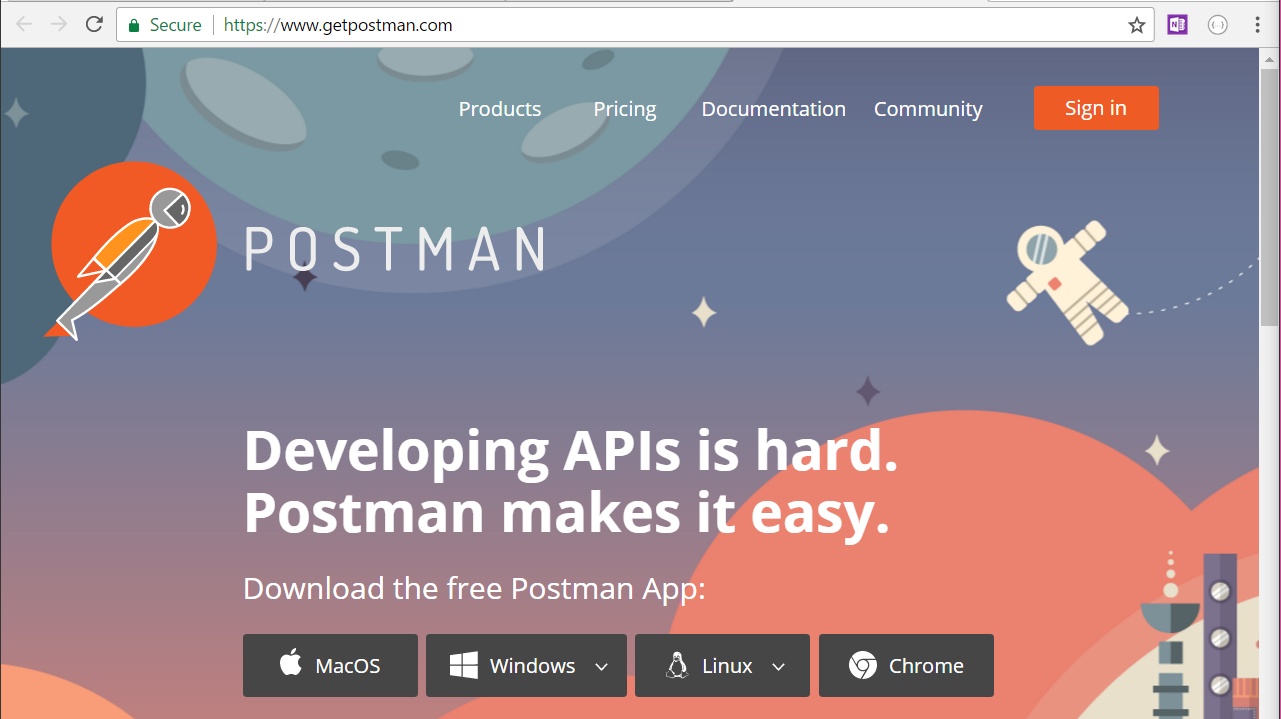Bookmark this page with the star icon

1137,26
